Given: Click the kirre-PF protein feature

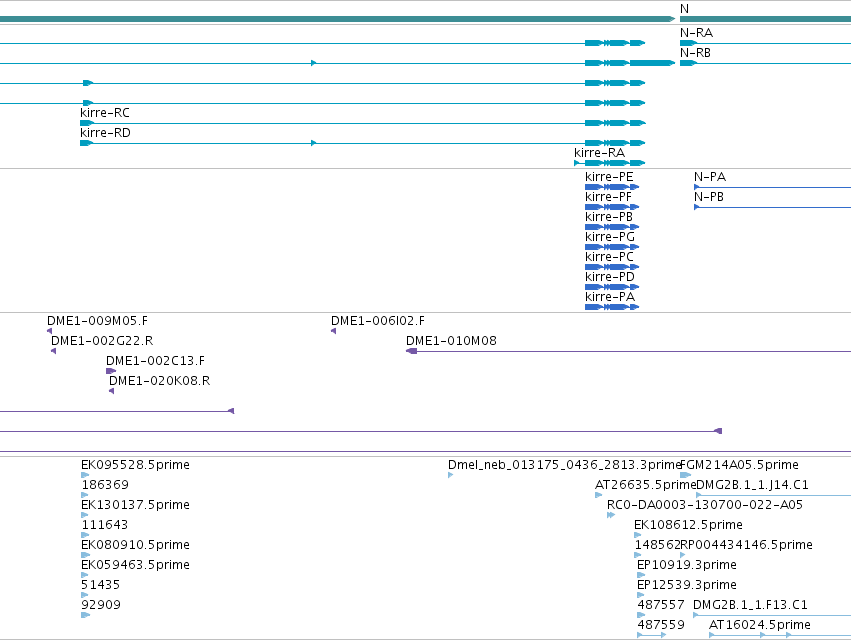Looking at the screenshot, I should click(x=612, y=207).
